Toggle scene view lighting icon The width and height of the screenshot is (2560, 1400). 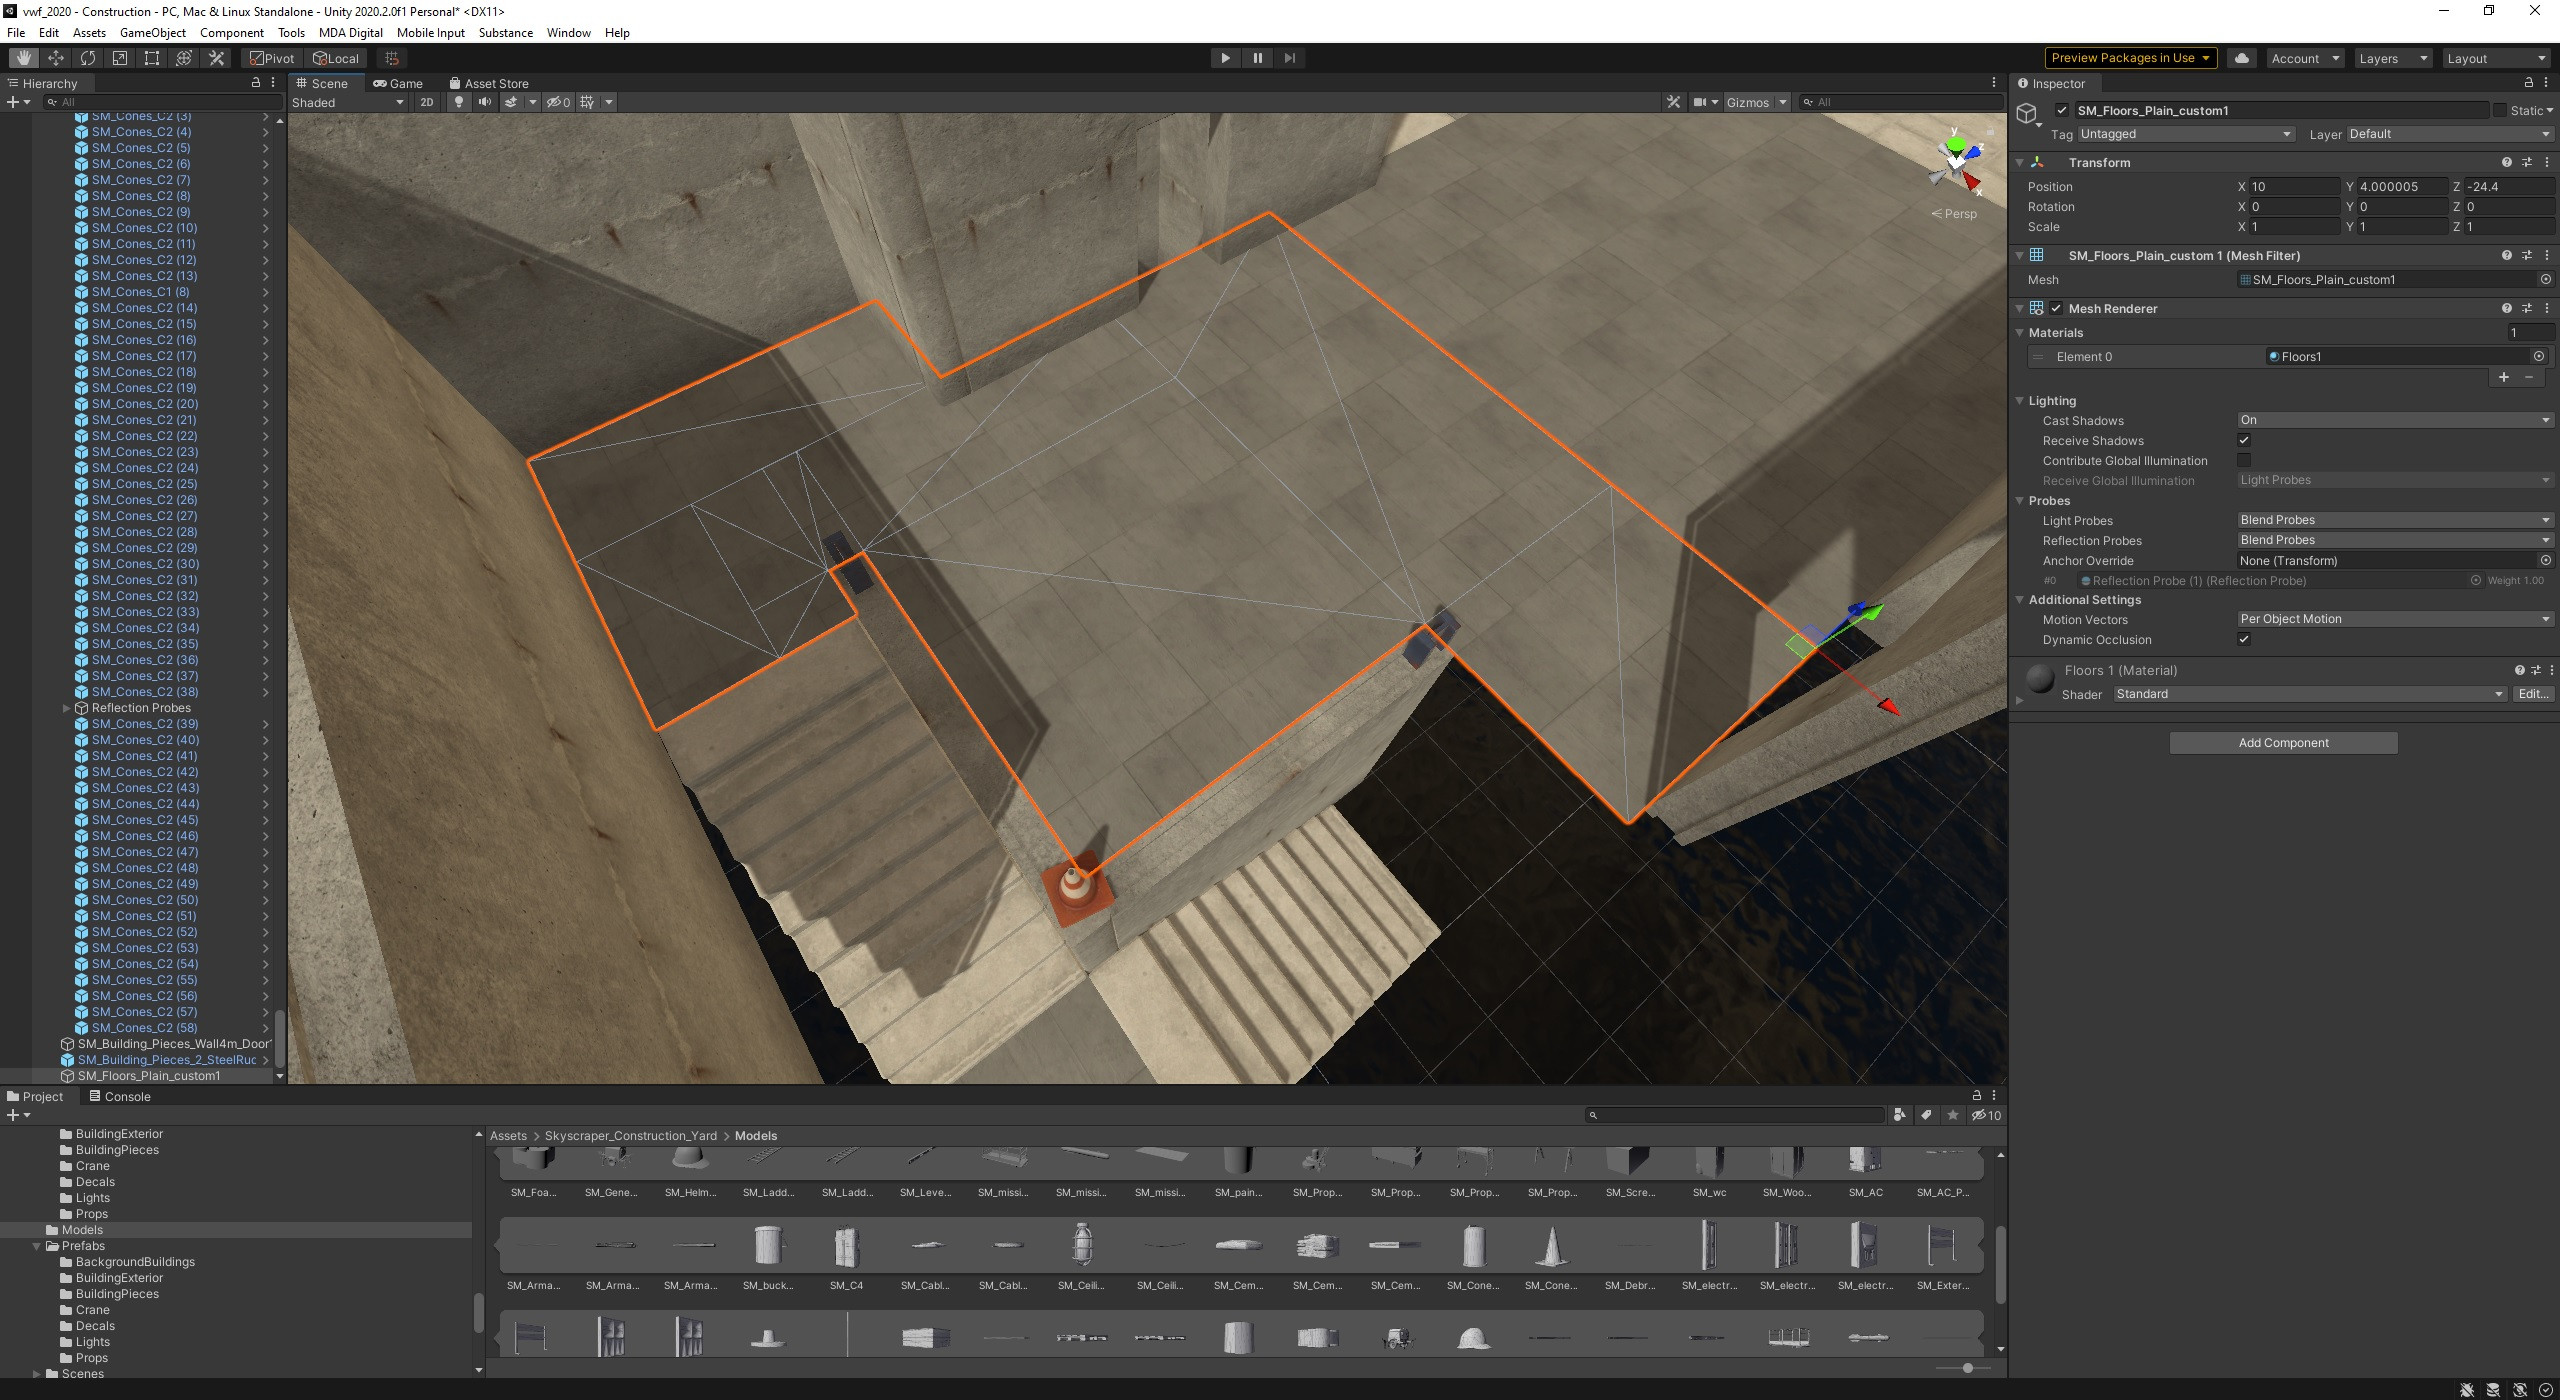click(458, 102)
